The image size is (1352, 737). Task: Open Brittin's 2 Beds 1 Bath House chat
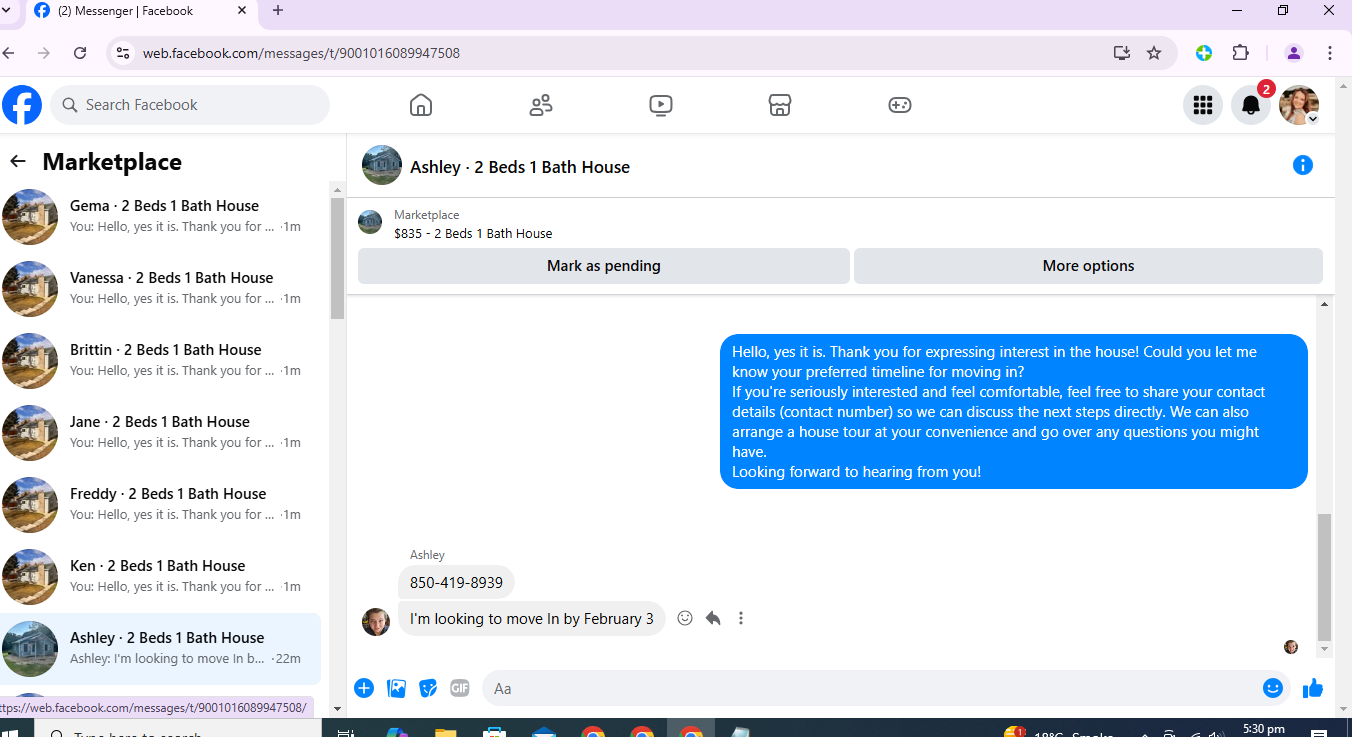162,361
